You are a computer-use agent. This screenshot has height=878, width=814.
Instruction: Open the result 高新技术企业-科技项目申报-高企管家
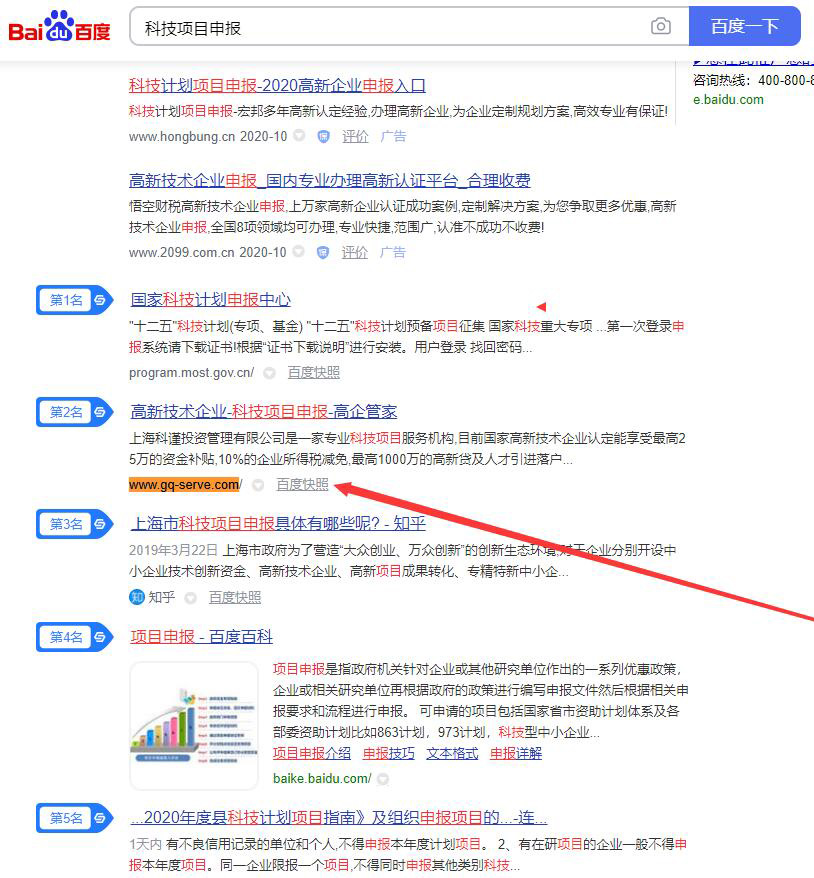click(264, 412)
